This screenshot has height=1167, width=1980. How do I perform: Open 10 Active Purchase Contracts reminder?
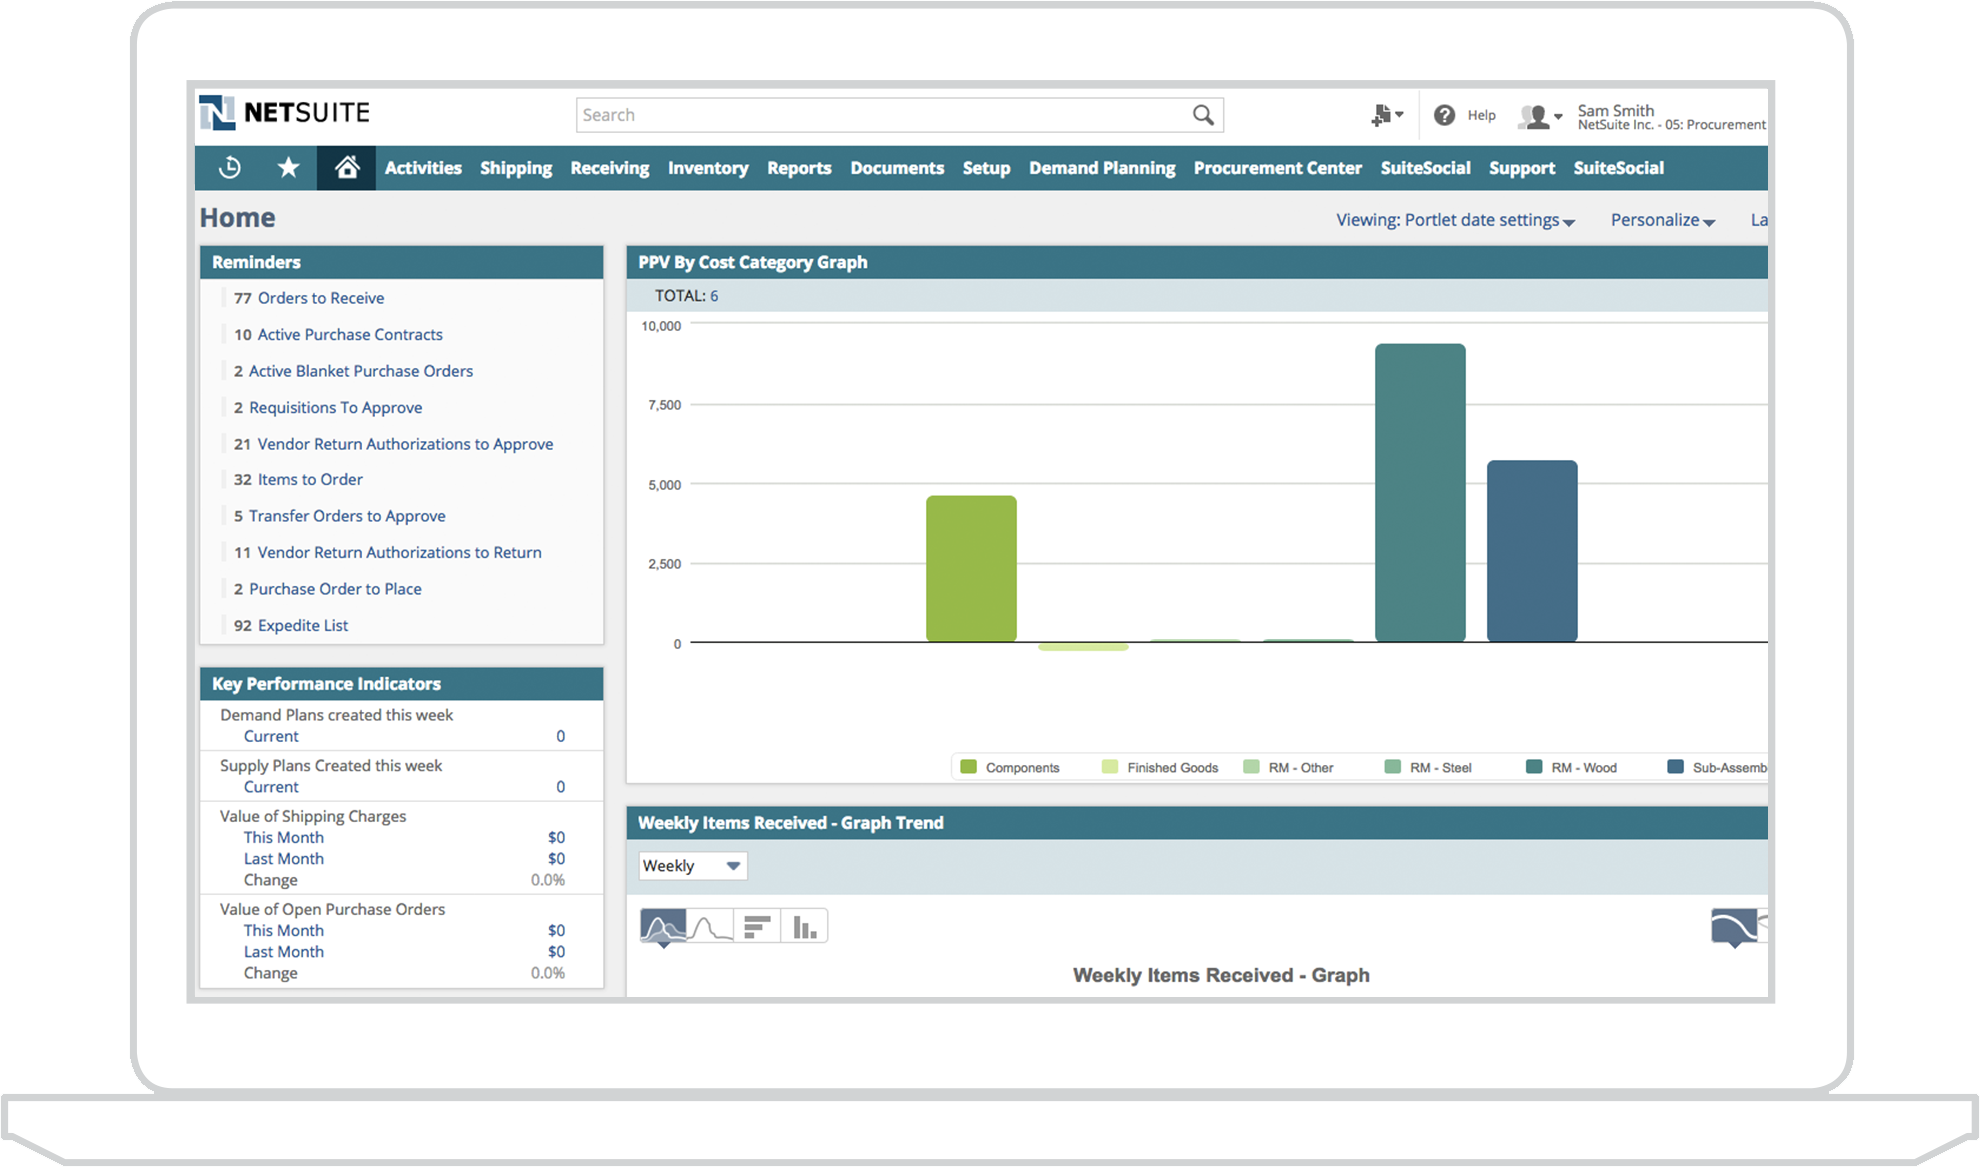338,334
